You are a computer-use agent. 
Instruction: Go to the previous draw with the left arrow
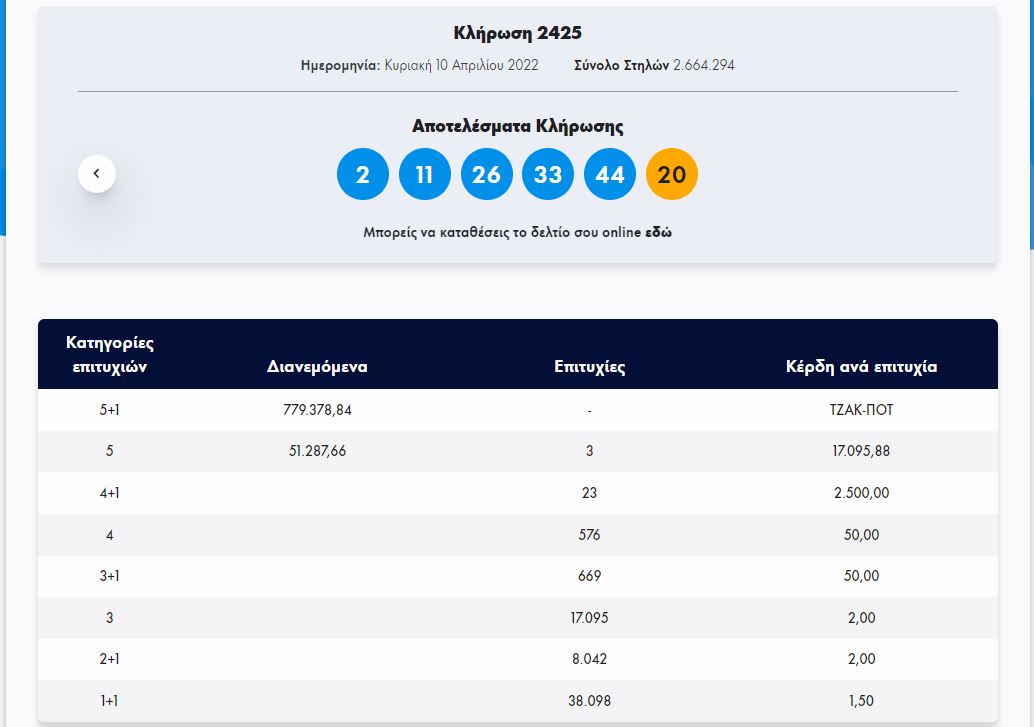97,173
